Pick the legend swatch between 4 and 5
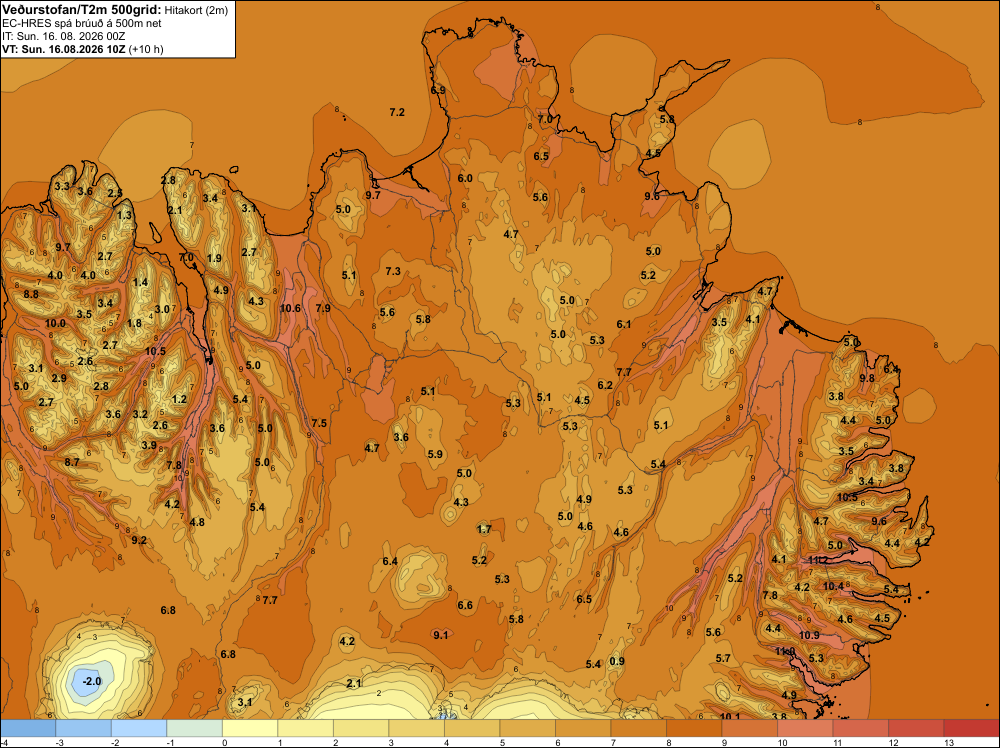1000x748 pixels. [x=472, y=728]
